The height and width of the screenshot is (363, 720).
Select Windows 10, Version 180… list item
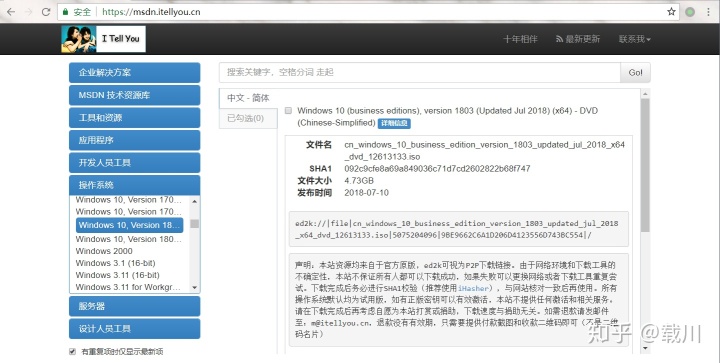[129, 239]
